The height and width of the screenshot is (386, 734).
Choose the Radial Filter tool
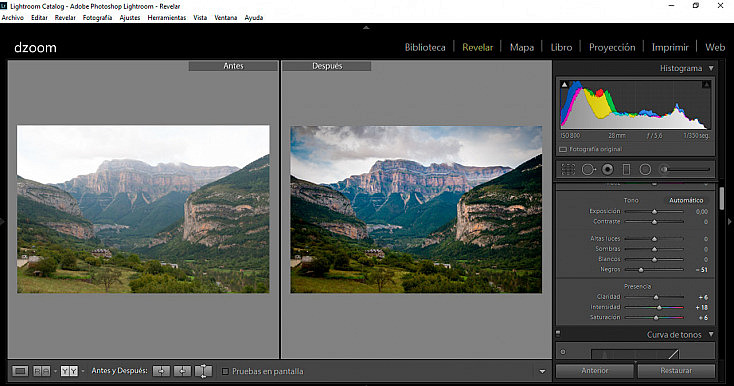646,169
